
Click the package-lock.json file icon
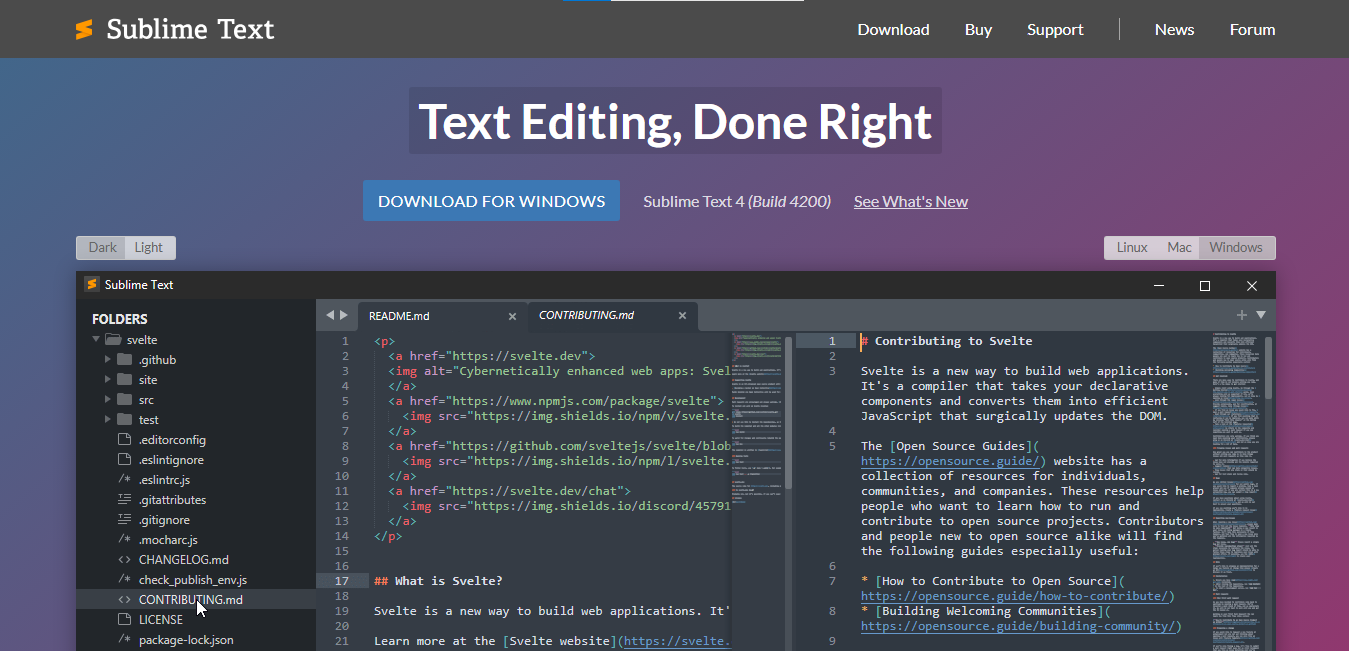coord(124,639)
